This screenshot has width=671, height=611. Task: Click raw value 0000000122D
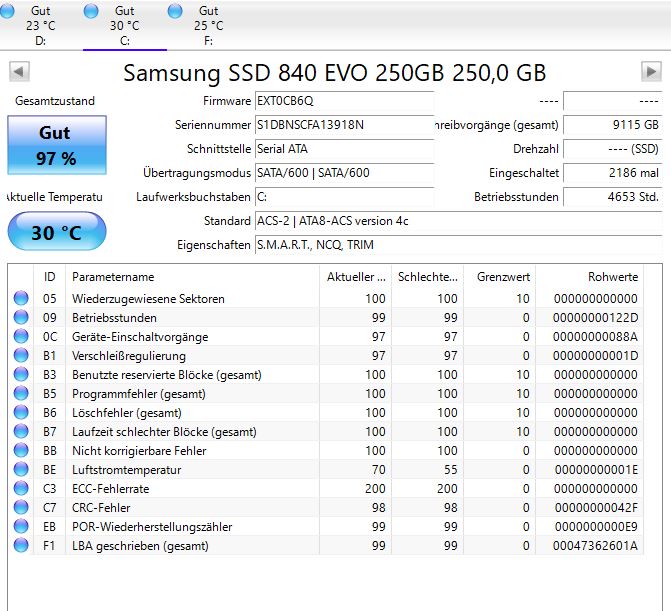(595, 317)
